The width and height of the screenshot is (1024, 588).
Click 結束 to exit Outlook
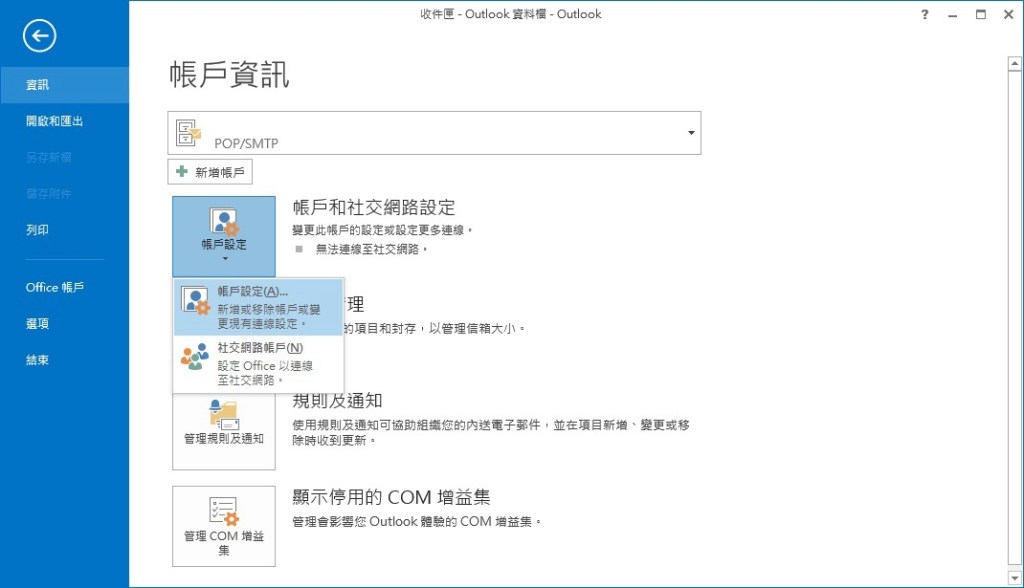[x=38, y=359]
